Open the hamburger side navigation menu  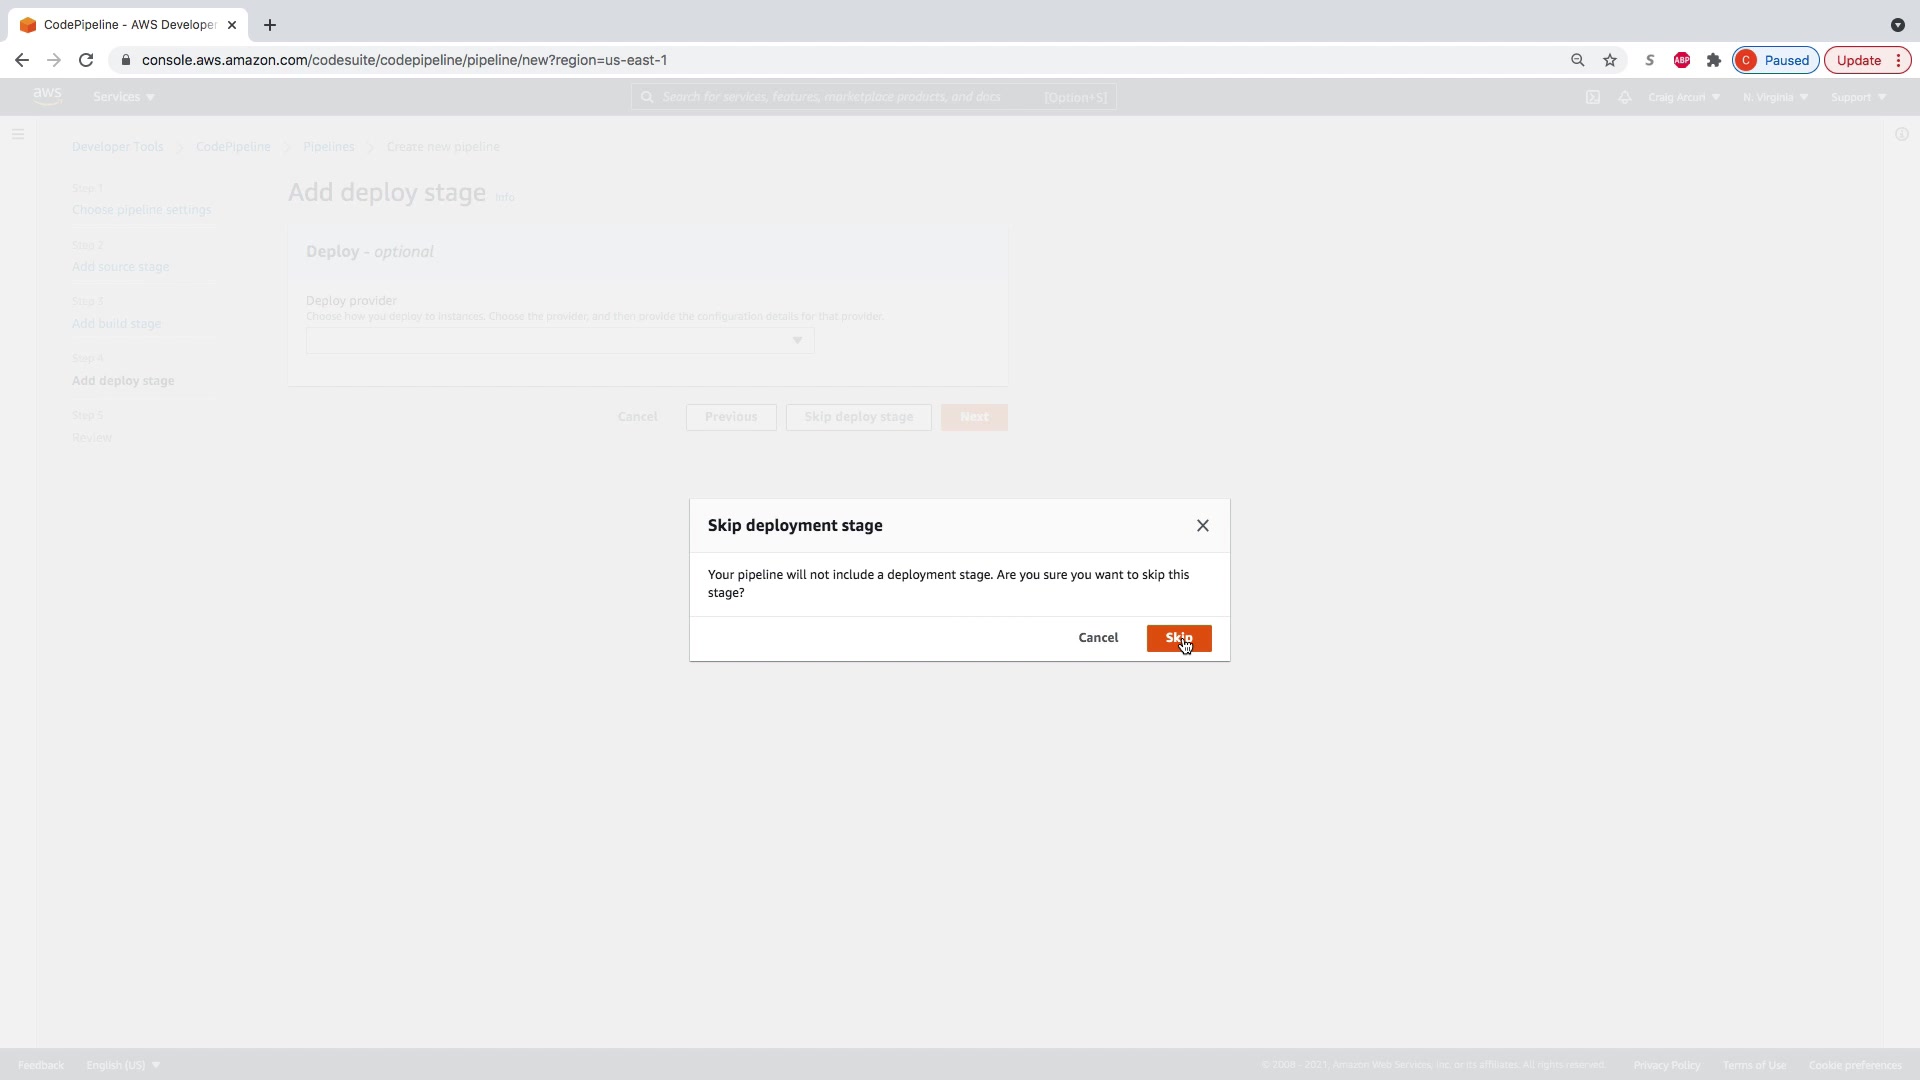pos(18,134)
